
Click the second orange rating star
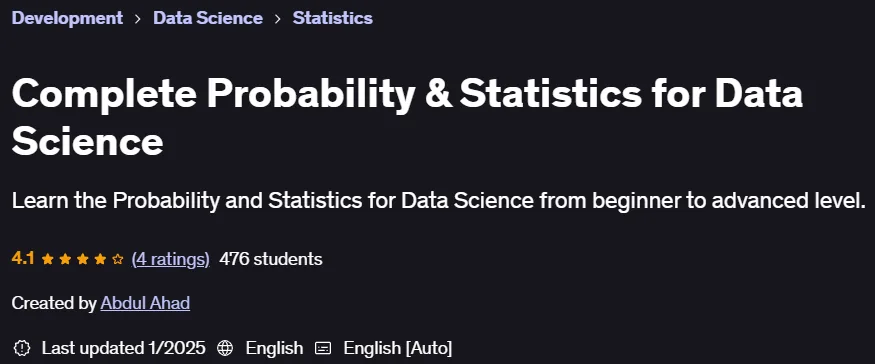[65, 260]
